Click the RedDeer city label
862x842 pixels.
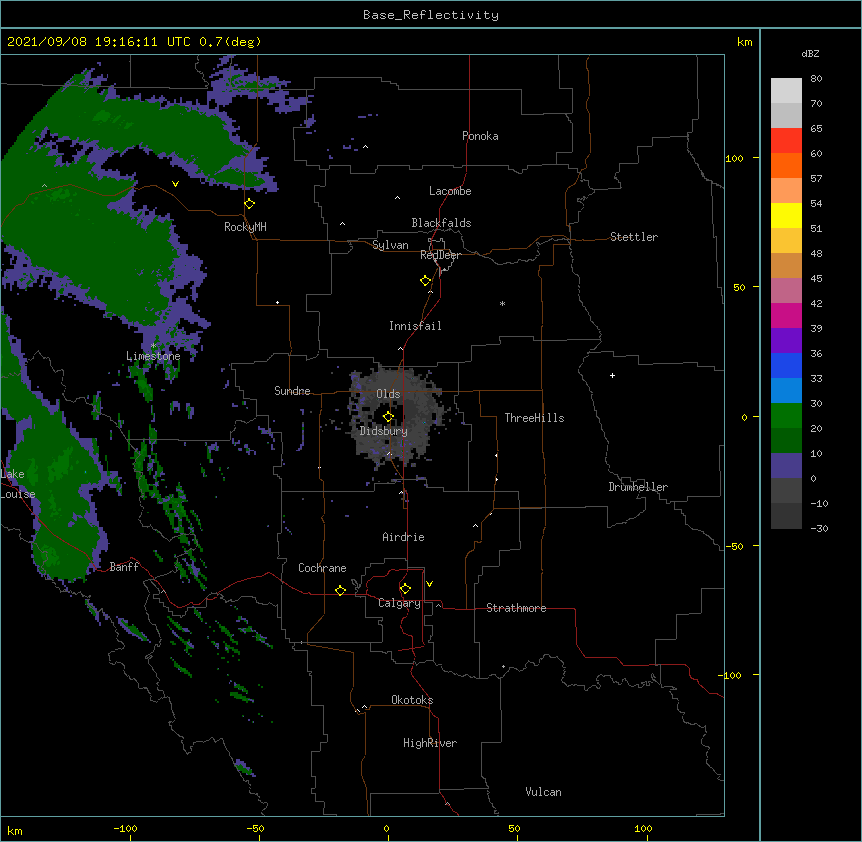(x=440, y=255)
